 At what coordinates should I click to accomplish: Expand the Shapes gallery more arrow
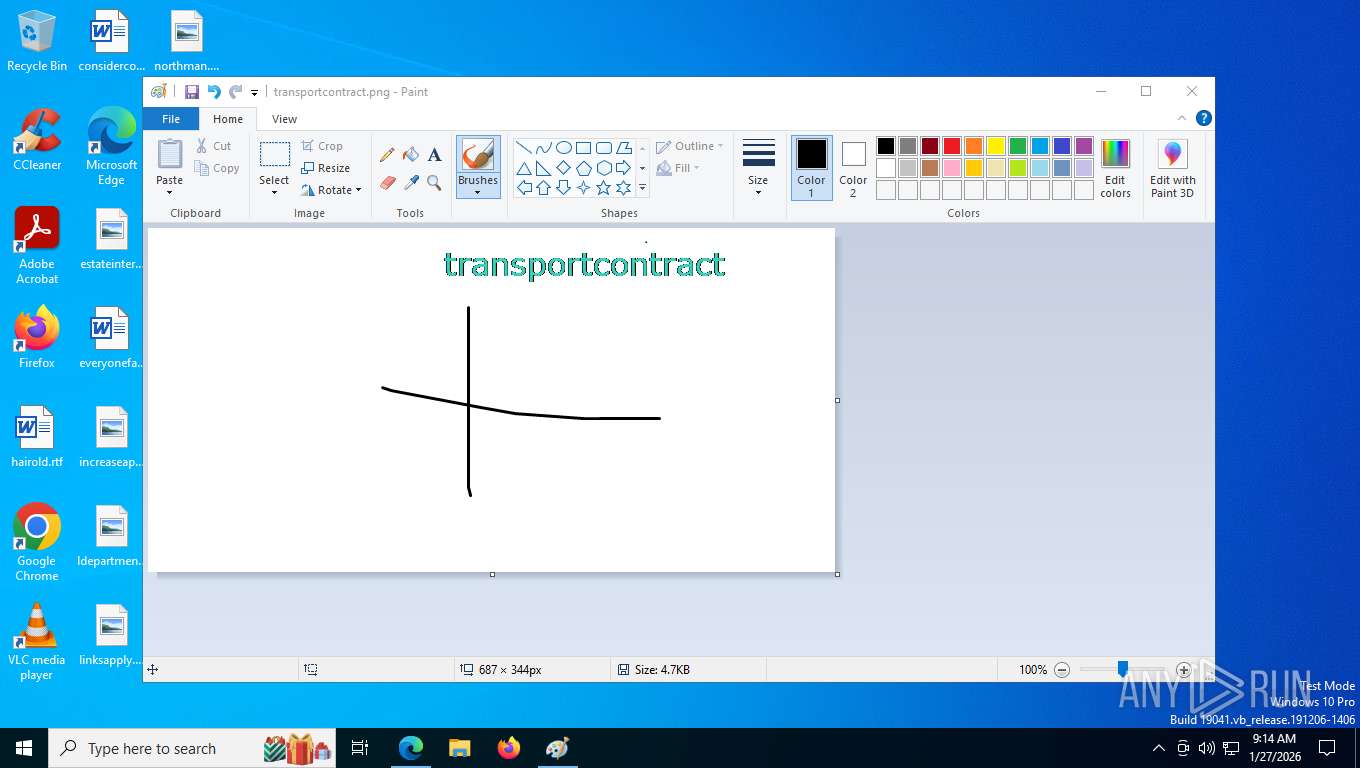point(642,188)
